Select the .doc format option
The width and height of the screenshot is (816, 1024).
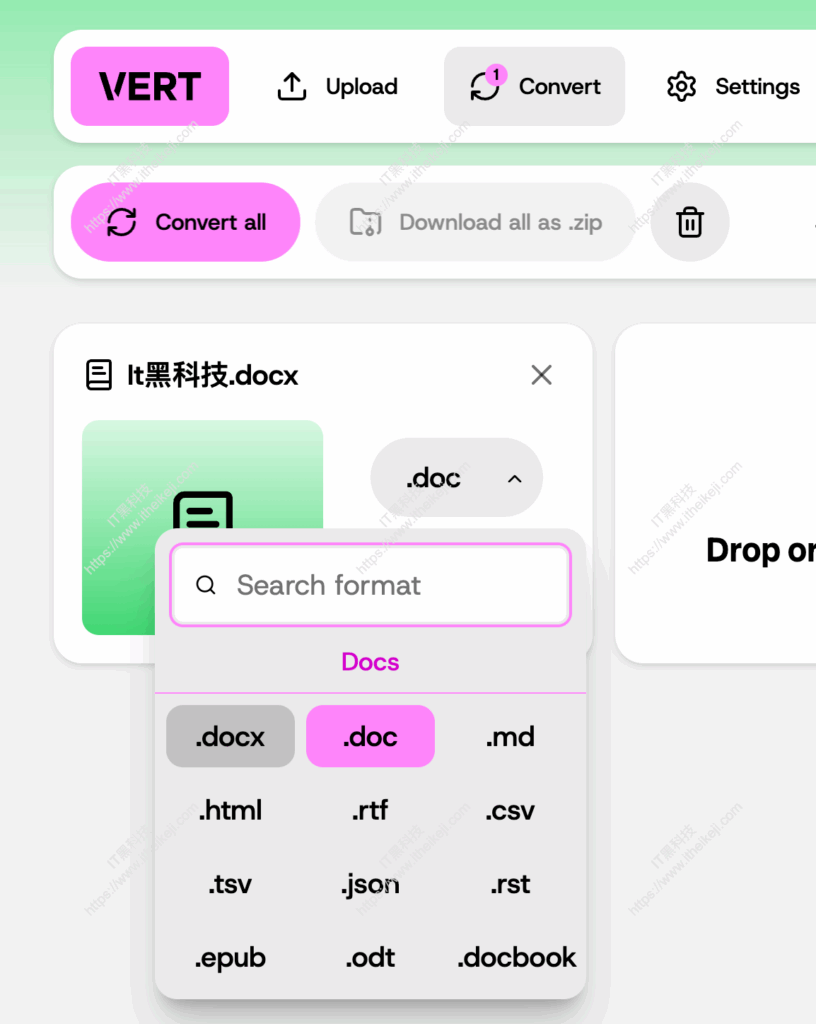pos(370,736)
